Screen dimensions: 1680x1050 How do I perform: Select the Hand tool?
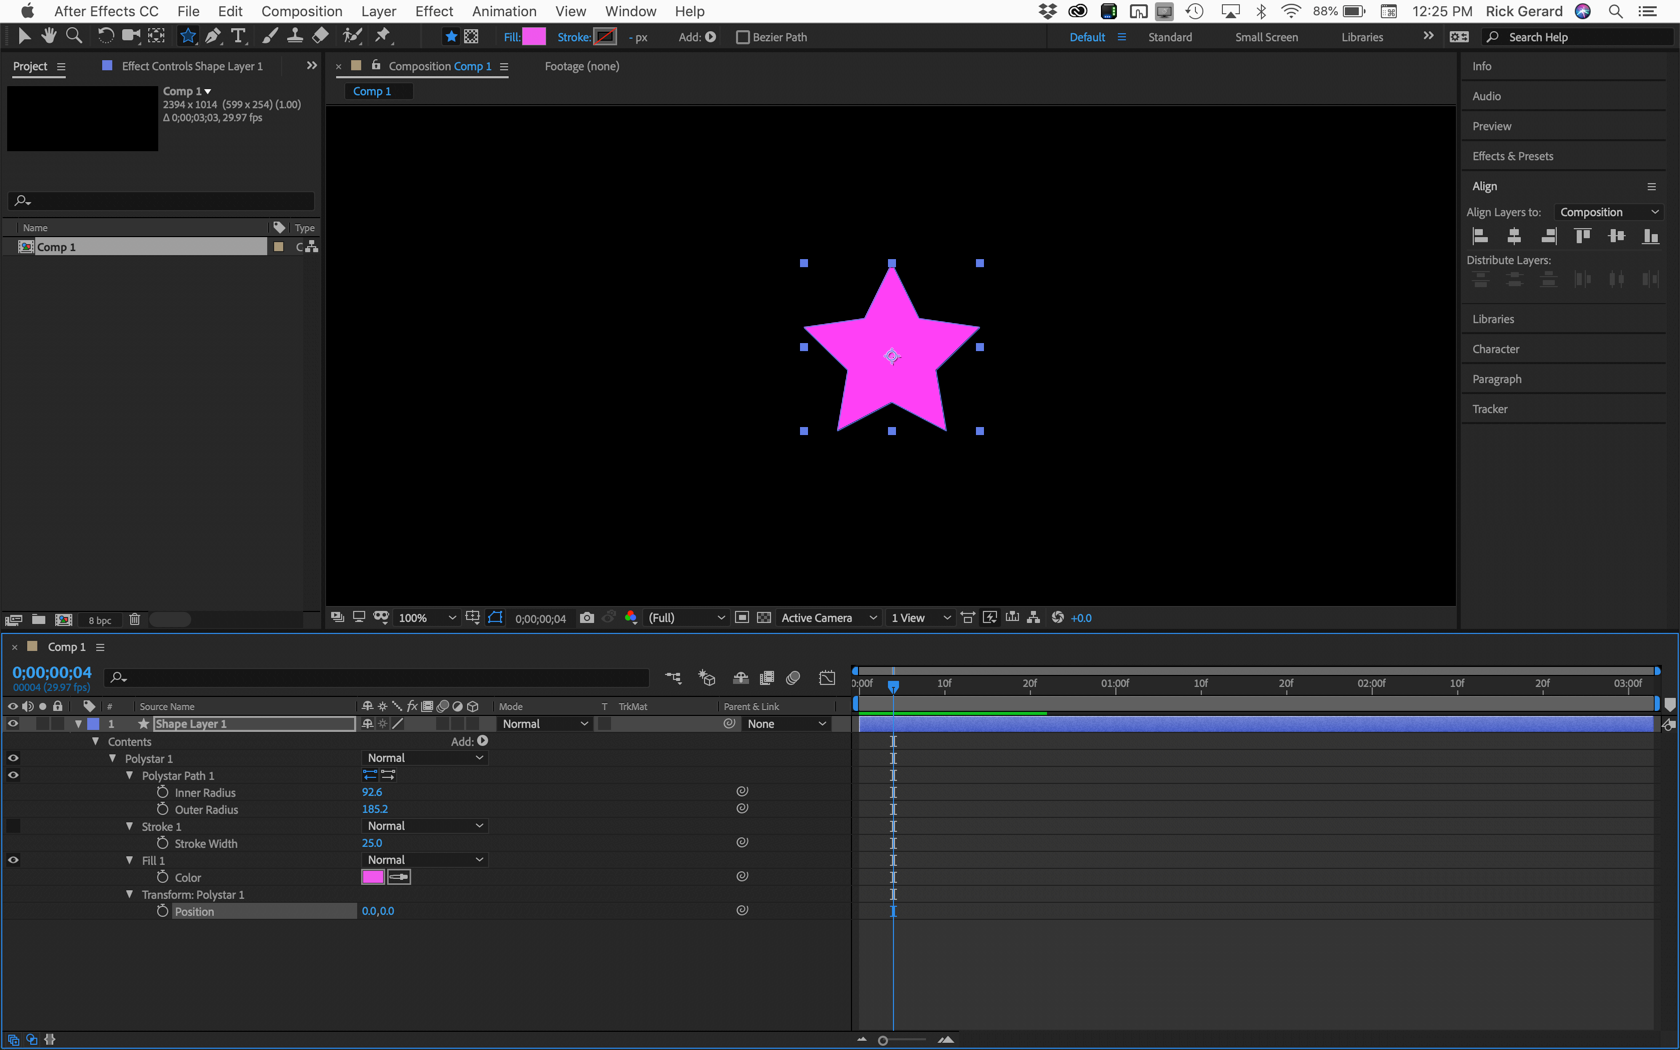coord(48,36)
